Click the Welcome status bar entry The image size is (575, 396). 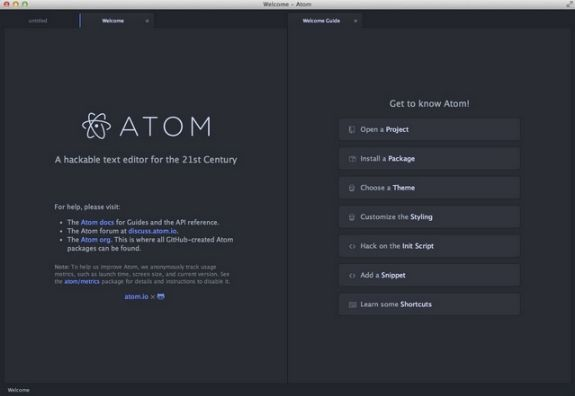pos(18,390)
